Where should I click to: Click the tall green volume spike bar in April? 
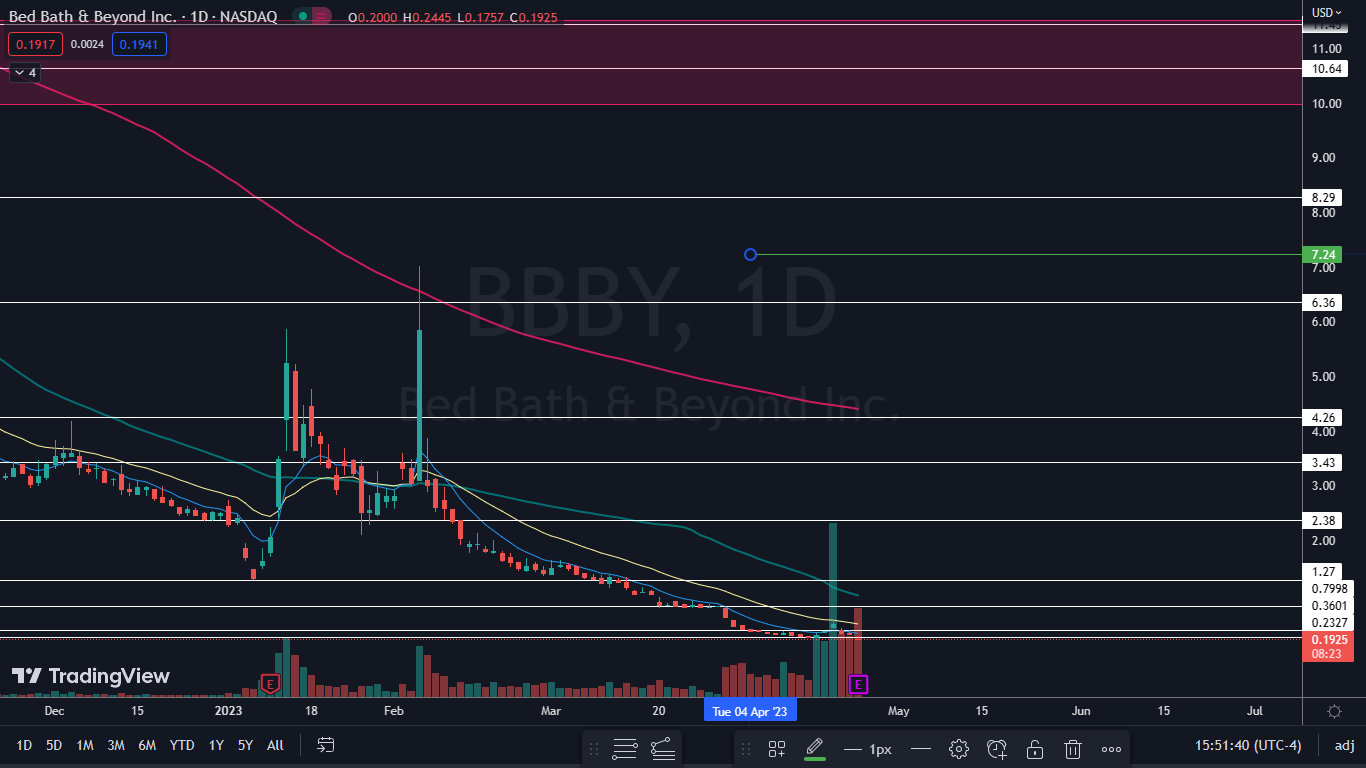tap(832, 610)
